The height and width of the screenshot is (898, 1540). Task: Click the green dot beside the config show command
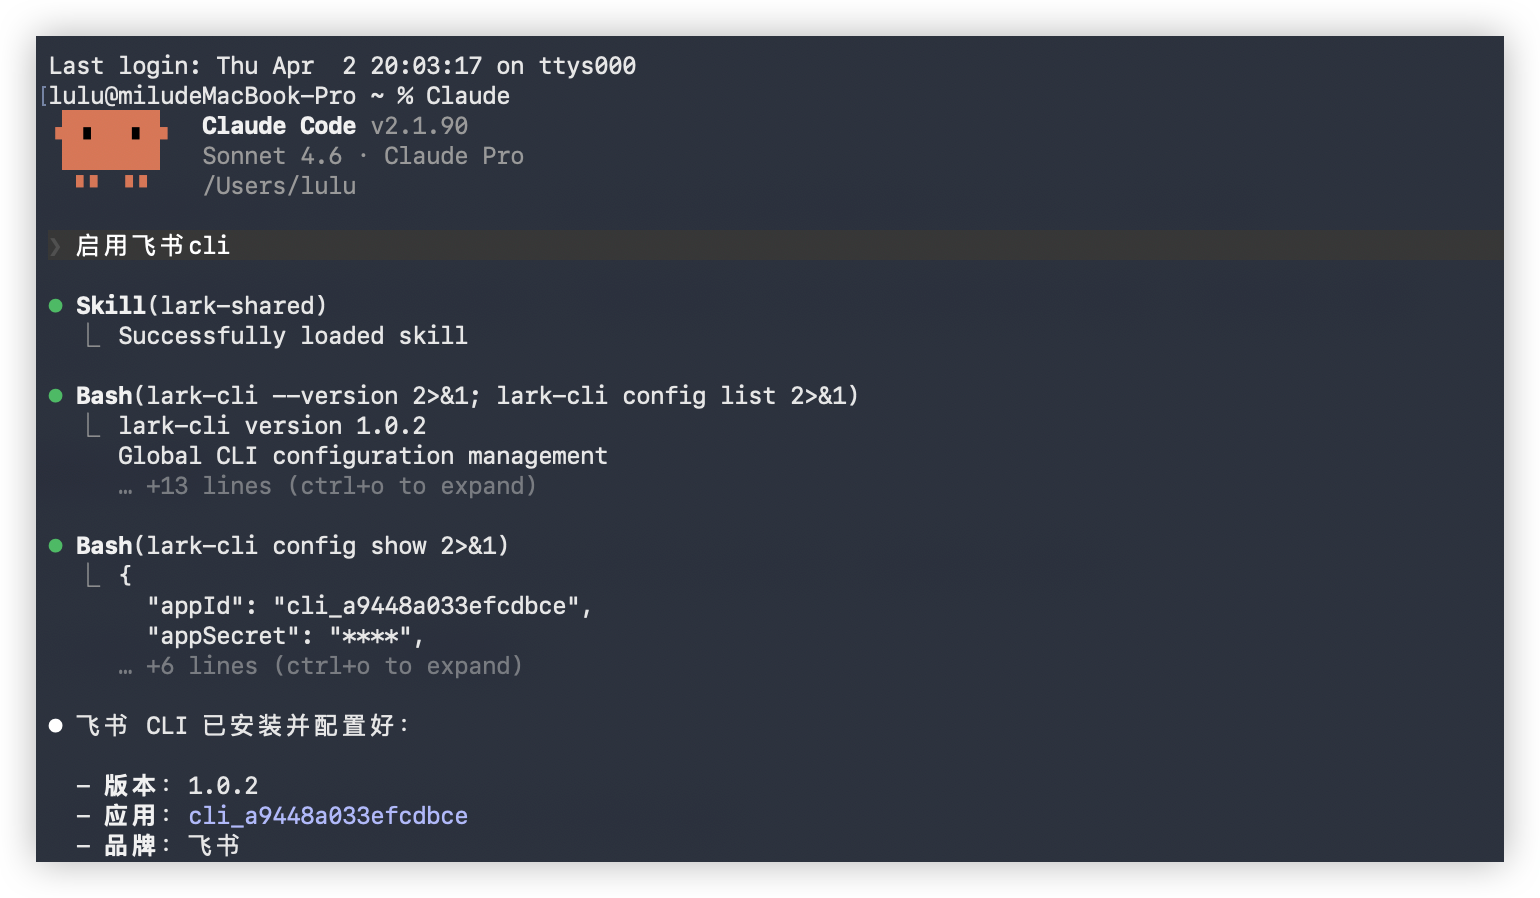(56, 546)
